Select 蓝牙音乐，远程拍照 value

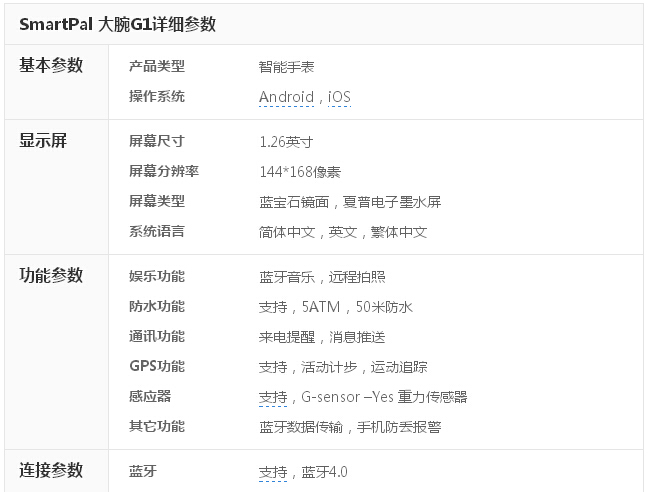coord(322,277)
